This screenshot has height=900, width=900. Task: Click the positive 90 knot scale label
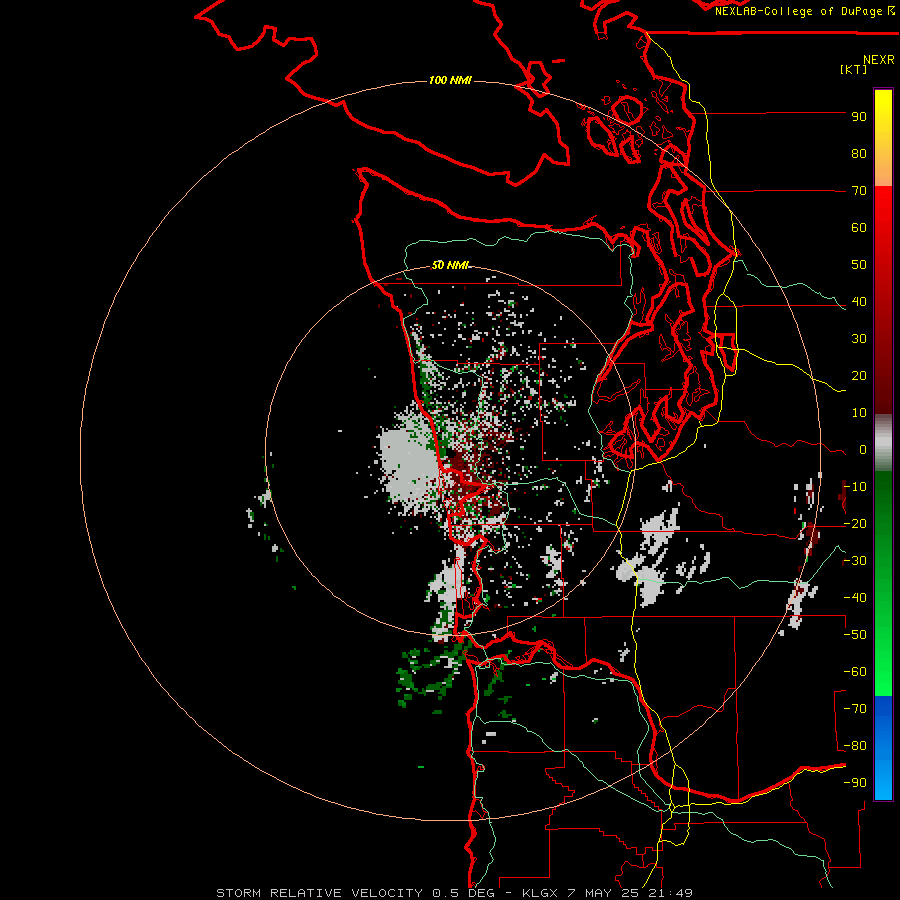coord(859,117)
